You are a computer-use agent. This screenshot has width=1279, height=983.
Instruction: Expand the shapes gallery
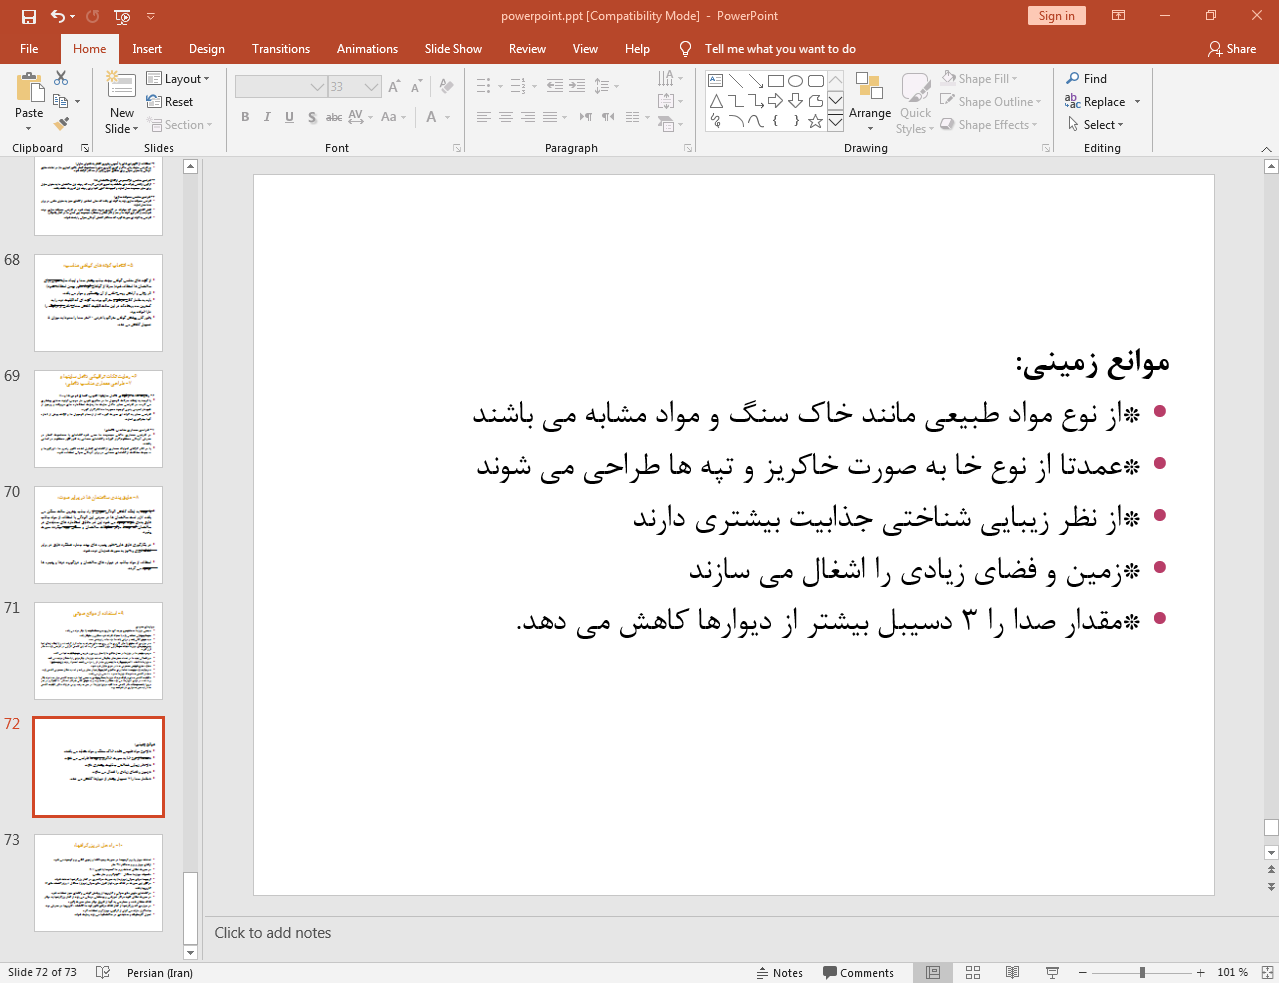[x=835, y=121]
